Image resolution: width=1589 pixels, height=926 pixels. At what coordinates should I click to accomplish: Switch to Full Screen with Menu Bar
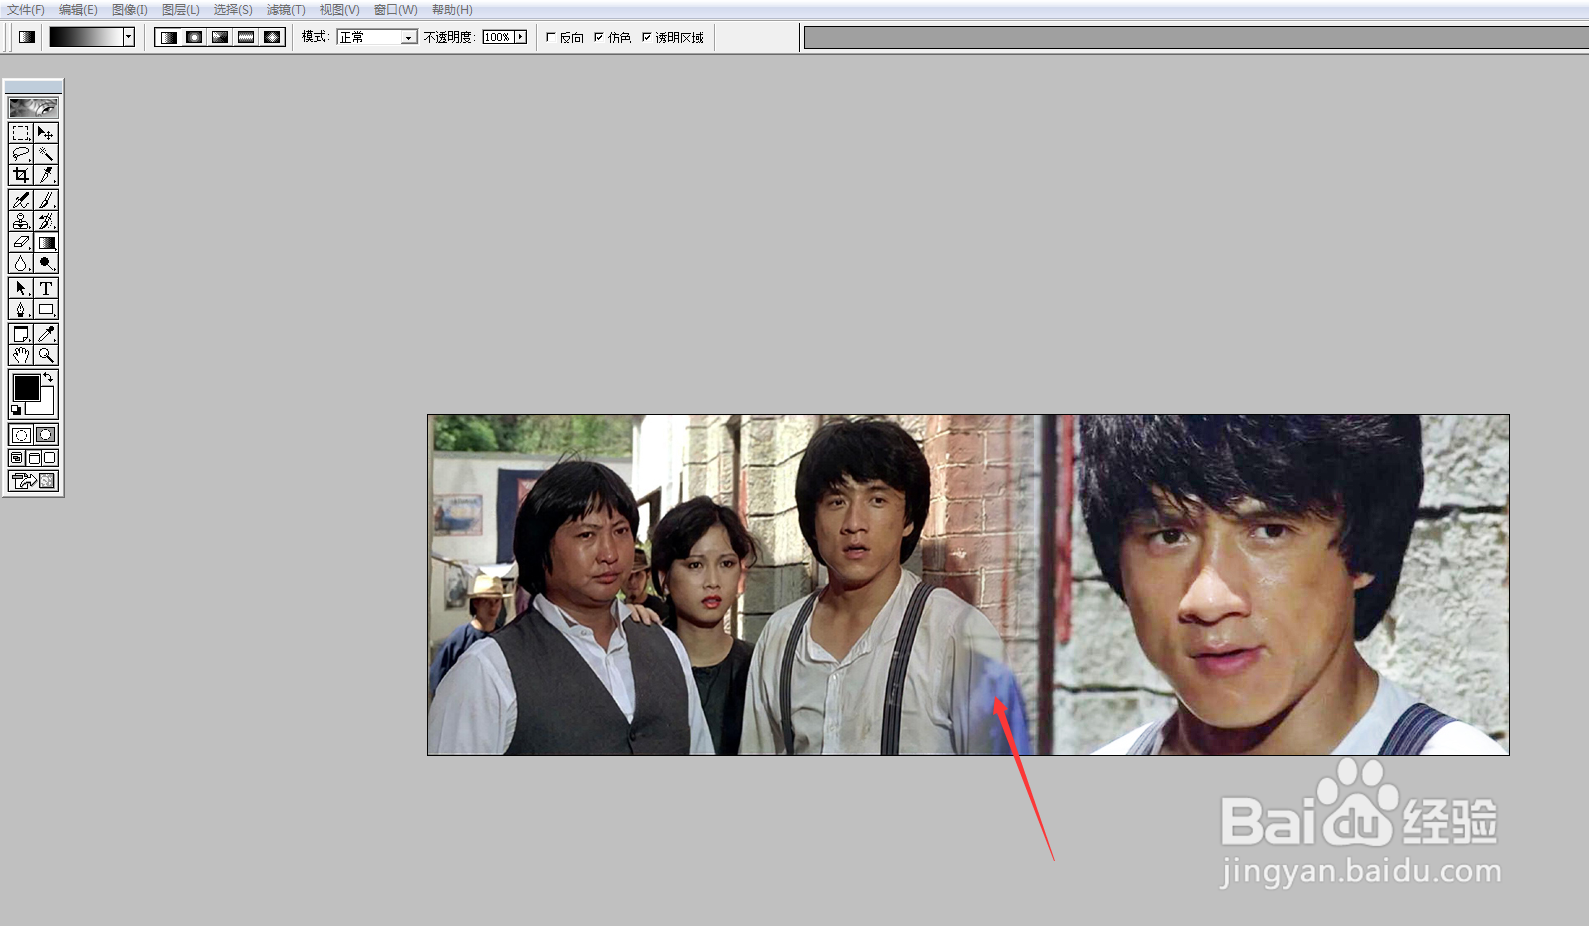pos(33,458)
